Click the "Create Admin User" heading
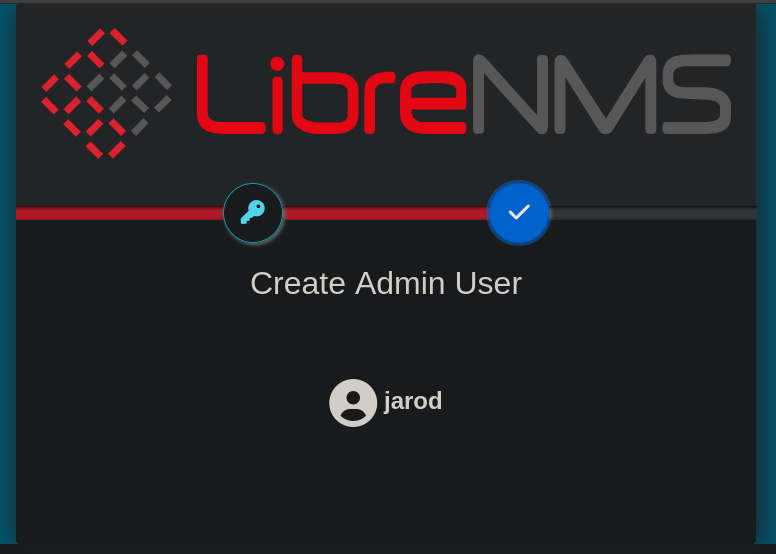Image resolution: width=776 pixels, height=554 pixels. pos(386,283)
